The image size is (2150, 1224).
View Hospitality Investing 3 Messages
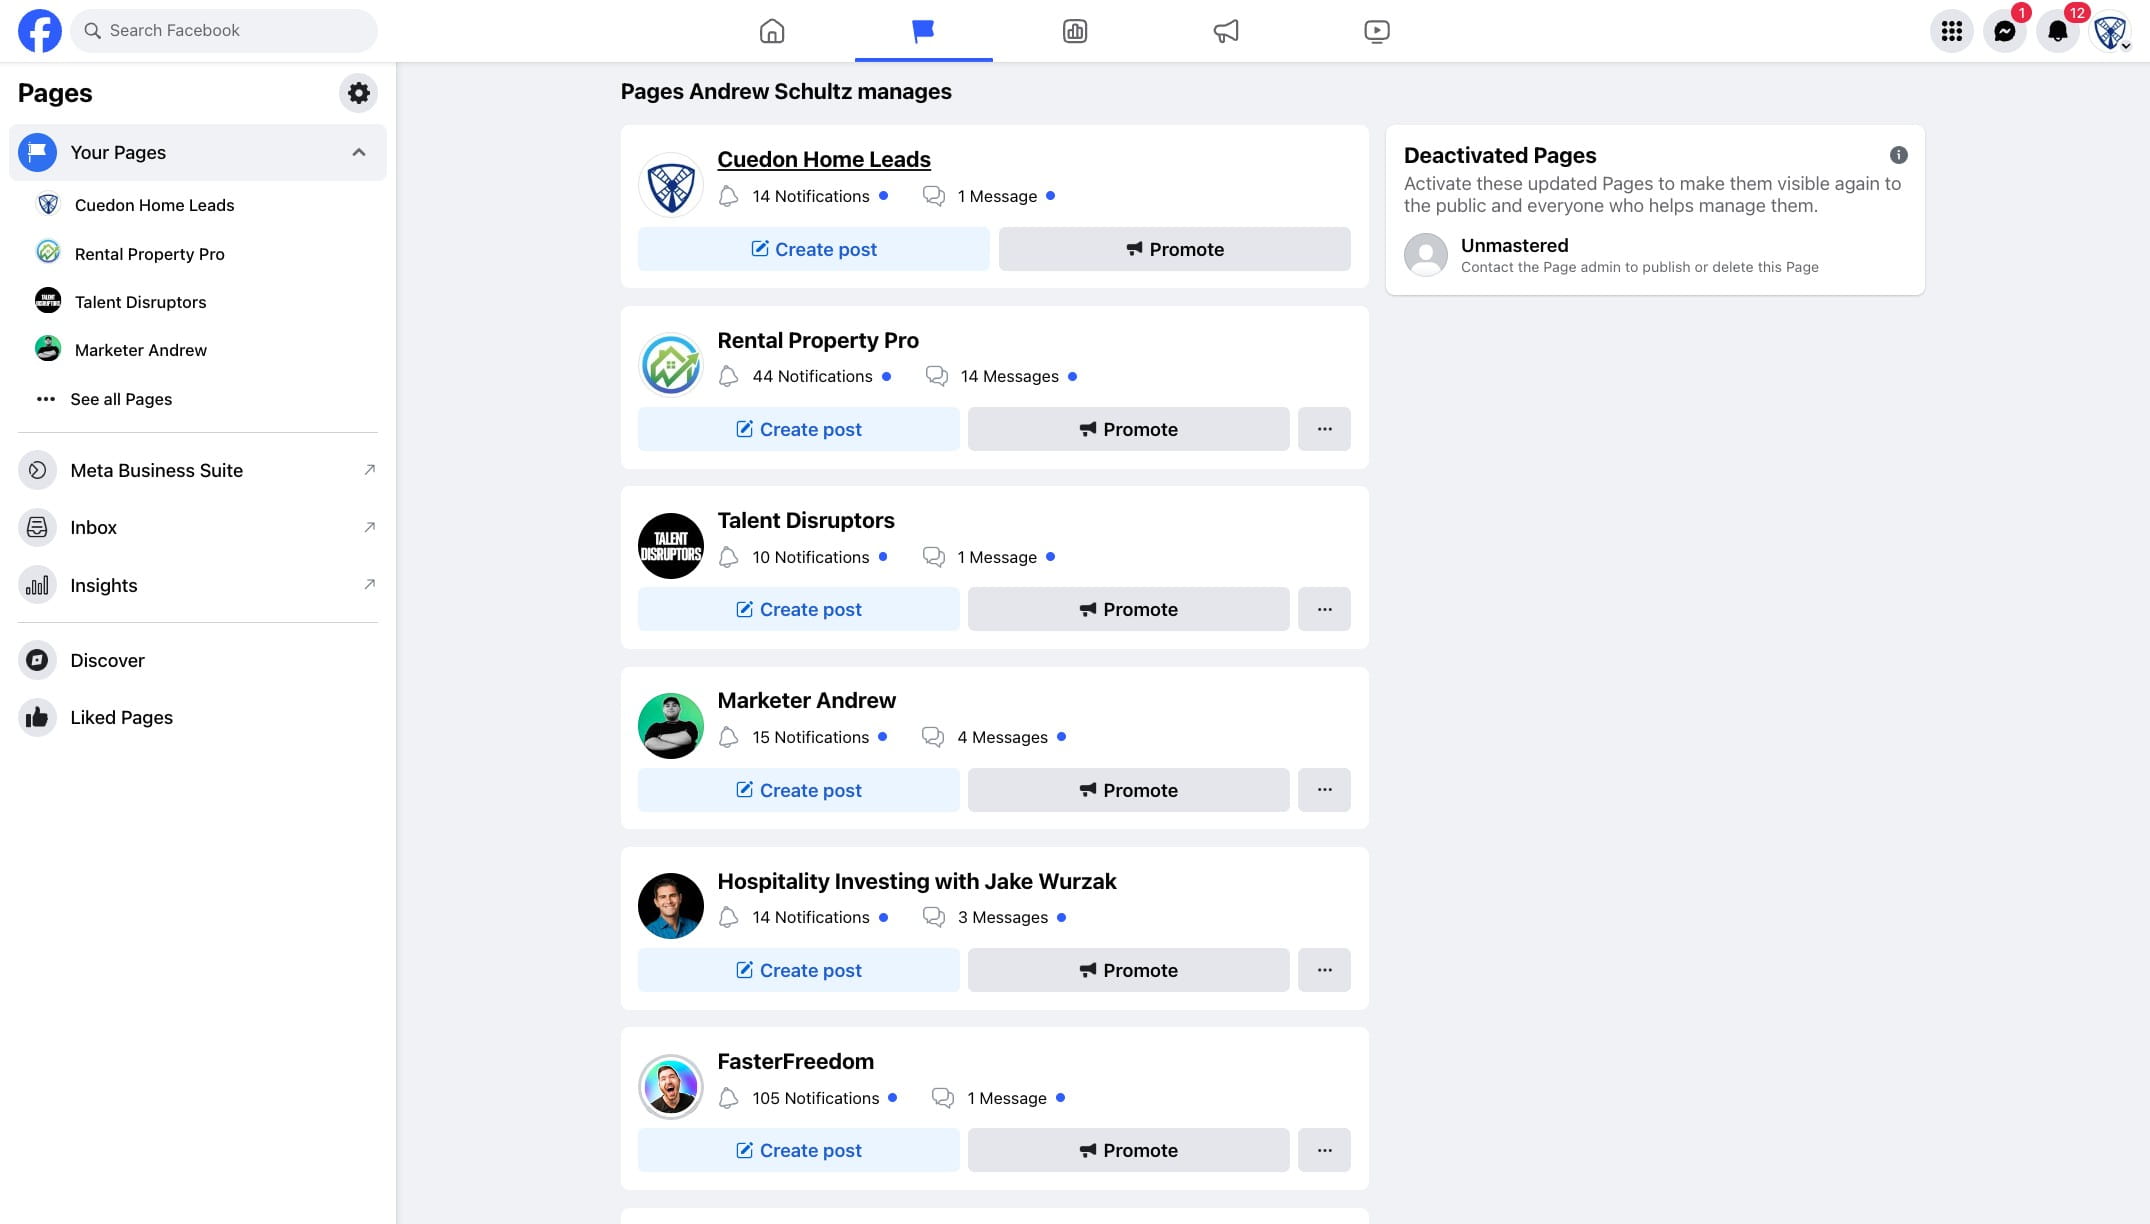point(994,917)
